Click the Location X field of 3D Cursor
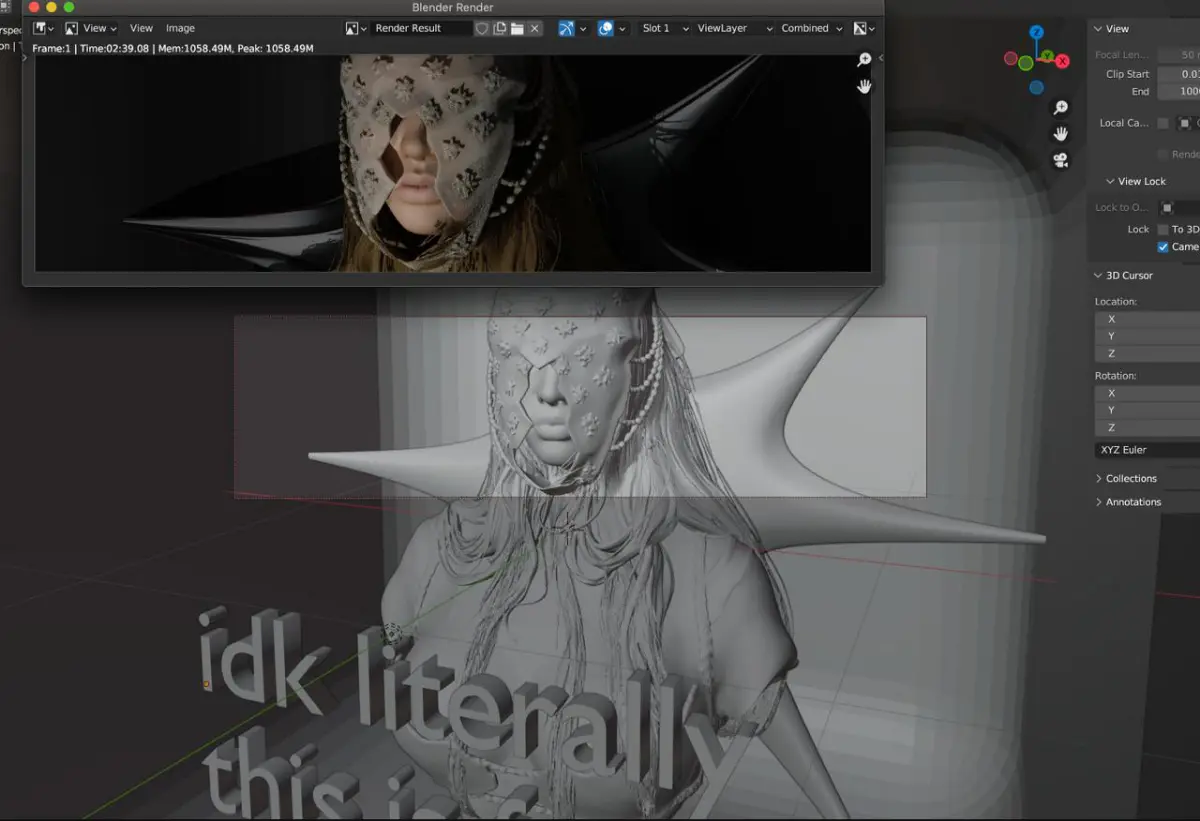This screenshot has height=821, width=1200. tap(1147, 319)
